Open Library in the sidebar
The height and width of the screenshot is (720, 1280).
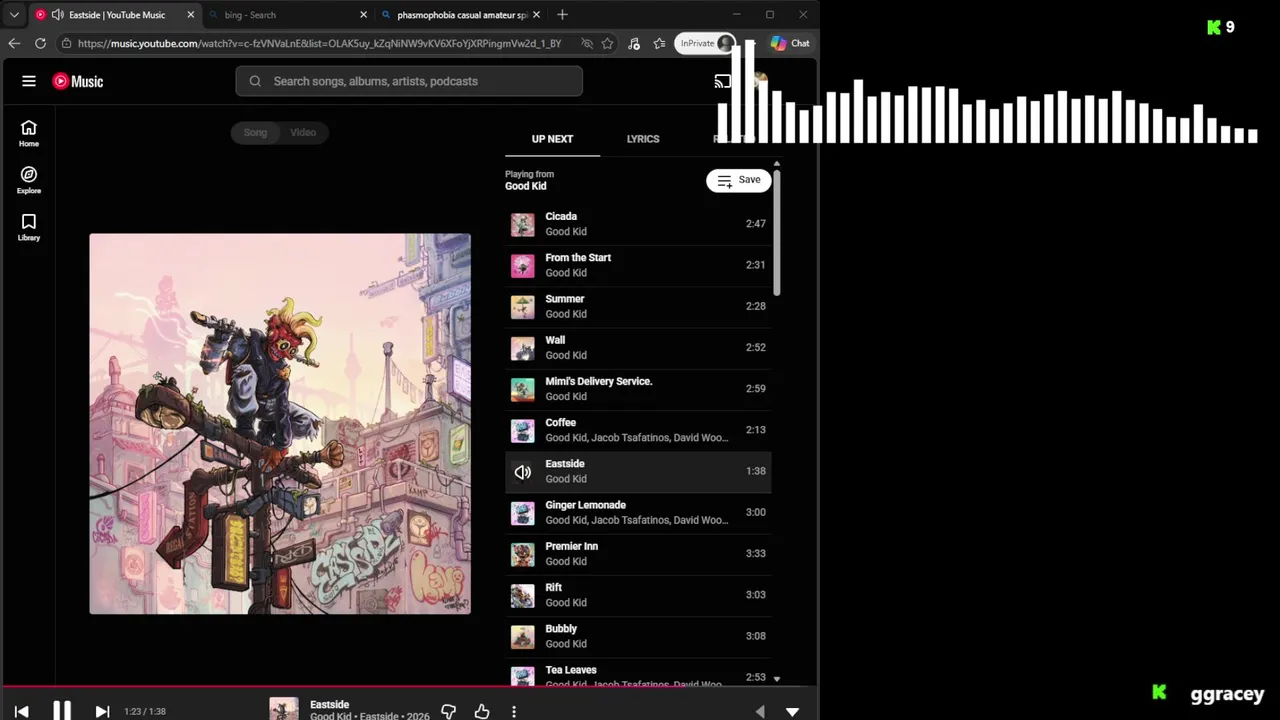[29, 227]
